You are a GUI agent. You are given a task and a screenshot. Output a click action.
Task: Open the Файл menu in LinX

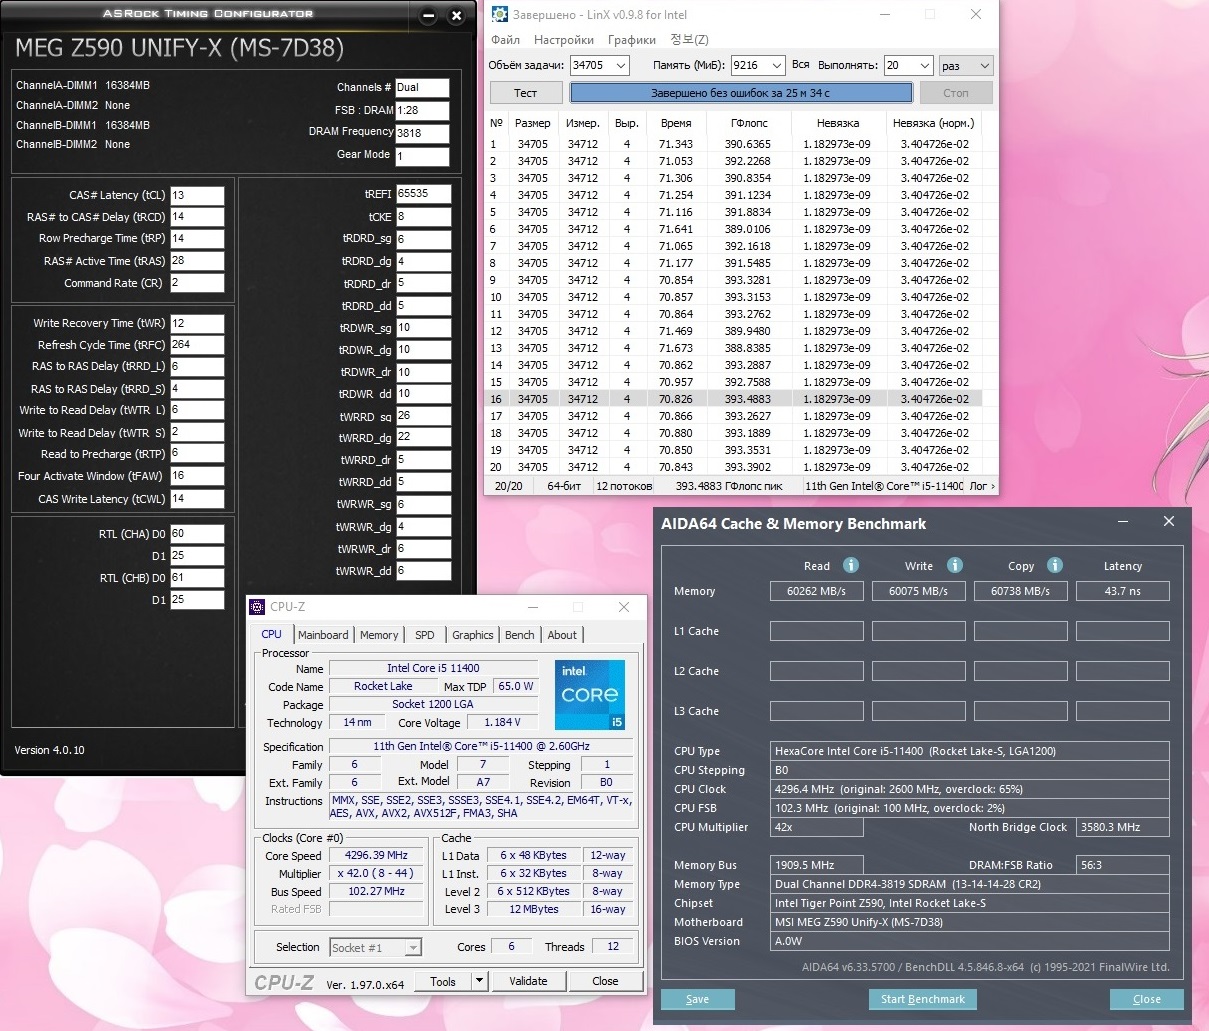pos(505,40)
